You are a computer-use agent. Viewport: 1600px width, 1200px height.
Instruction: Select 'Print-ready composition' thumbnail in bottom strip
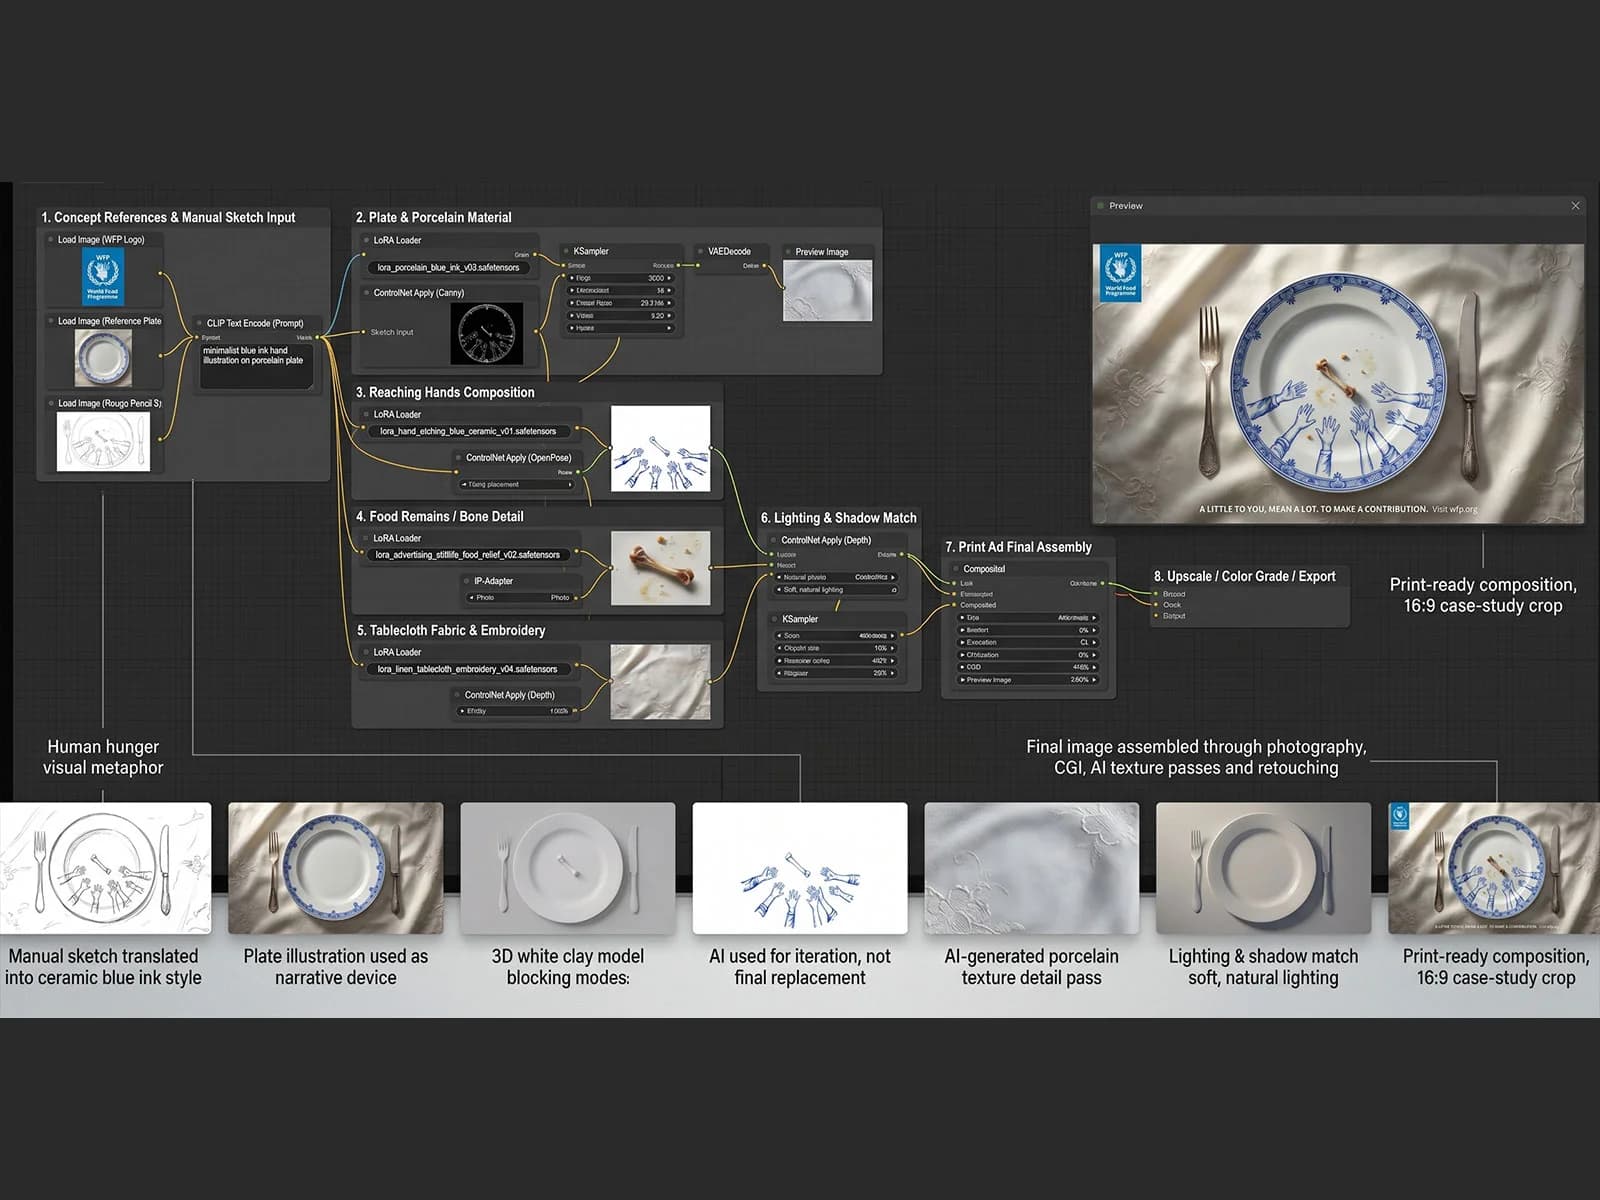coord(1494,868)
